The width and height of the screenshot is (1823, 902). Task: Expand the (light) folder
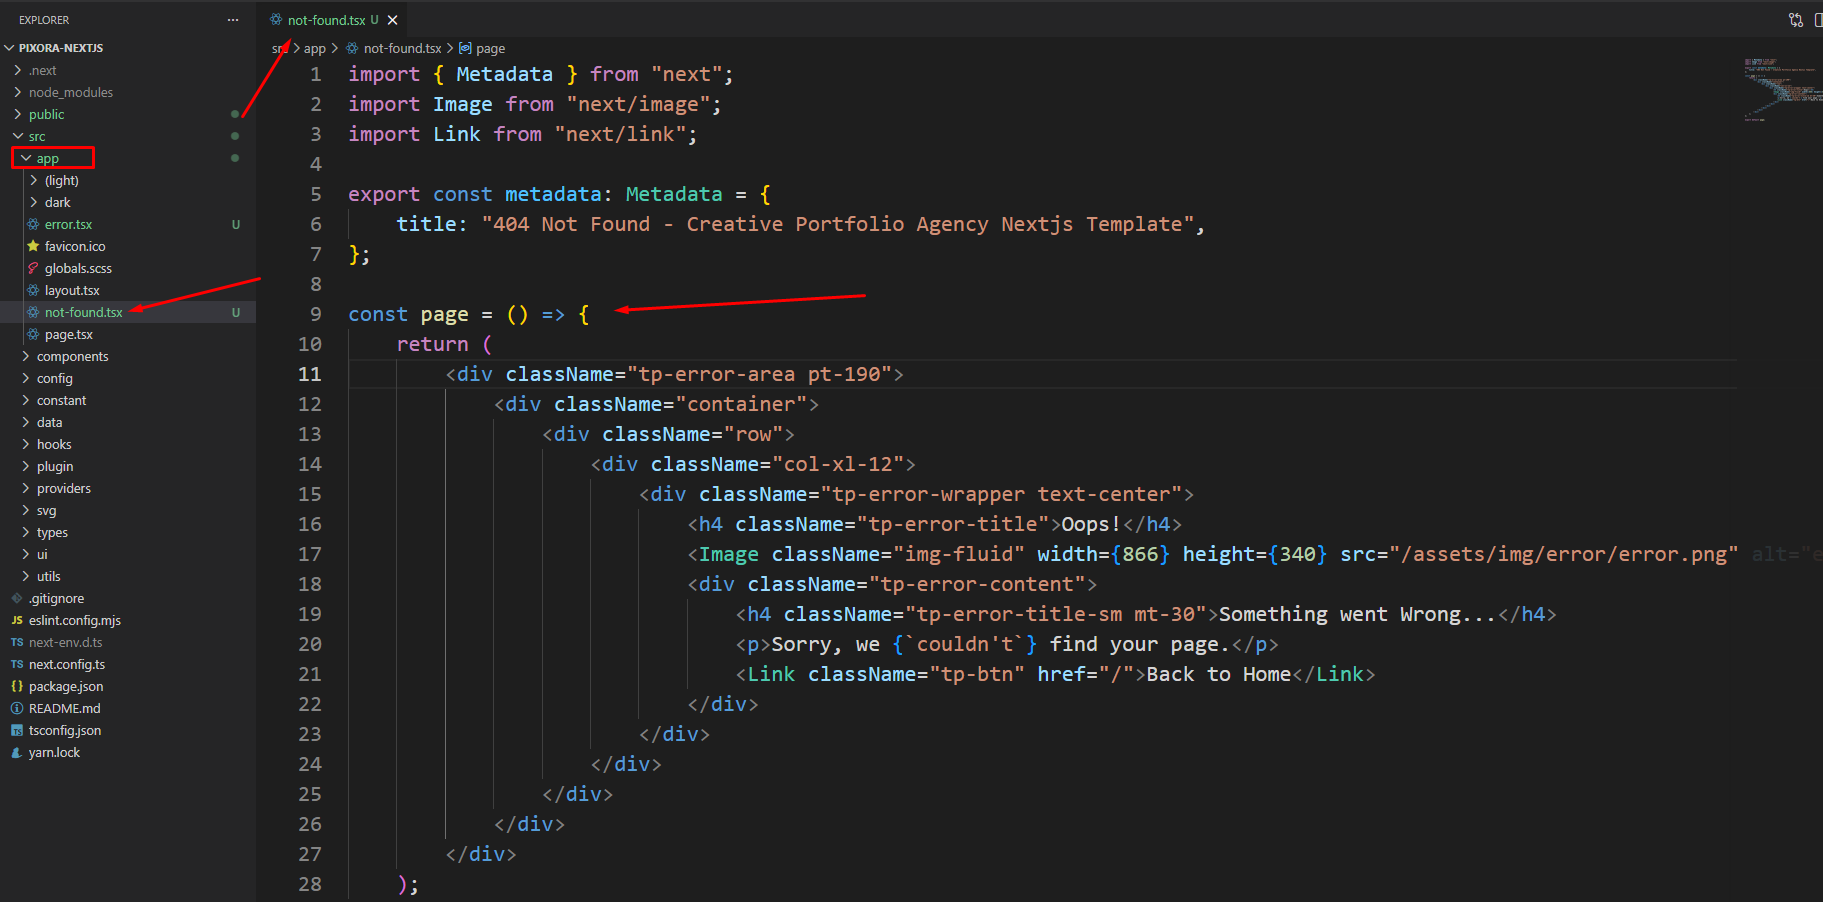34,180
